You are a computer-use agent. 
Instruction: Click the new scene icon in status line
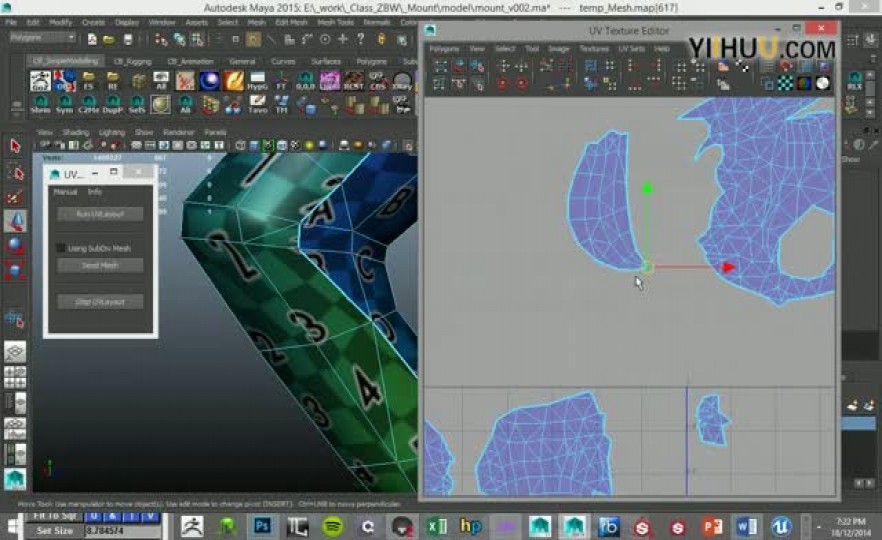click(92, 39)
